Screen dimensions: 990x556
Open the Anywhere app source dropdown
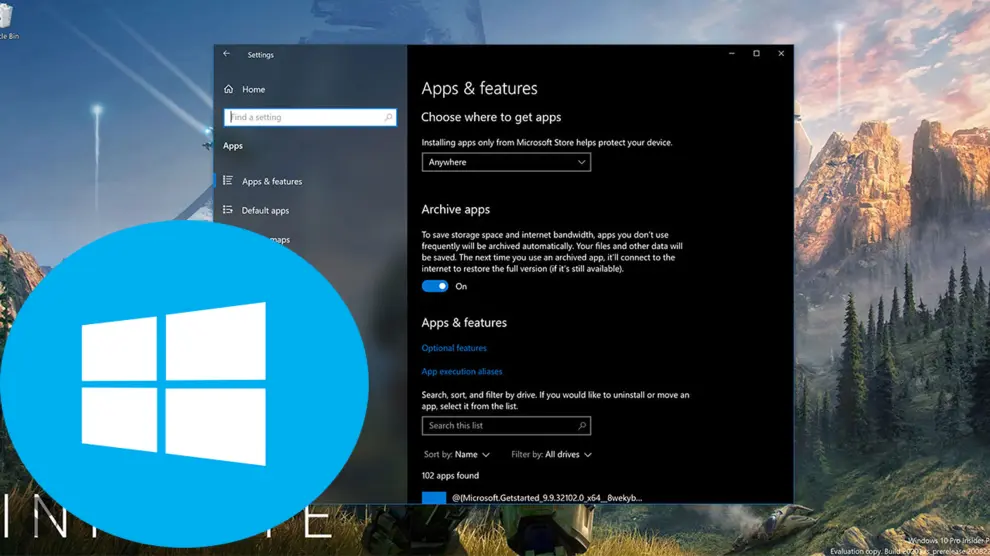pyautogui.click(x=506, y=162)
